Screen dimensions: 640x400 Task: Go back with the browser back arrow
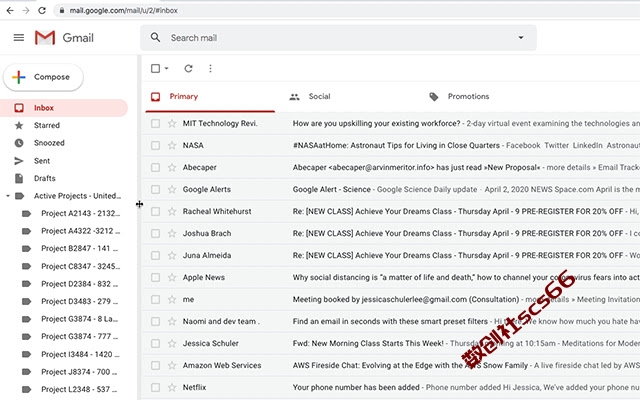10,11
